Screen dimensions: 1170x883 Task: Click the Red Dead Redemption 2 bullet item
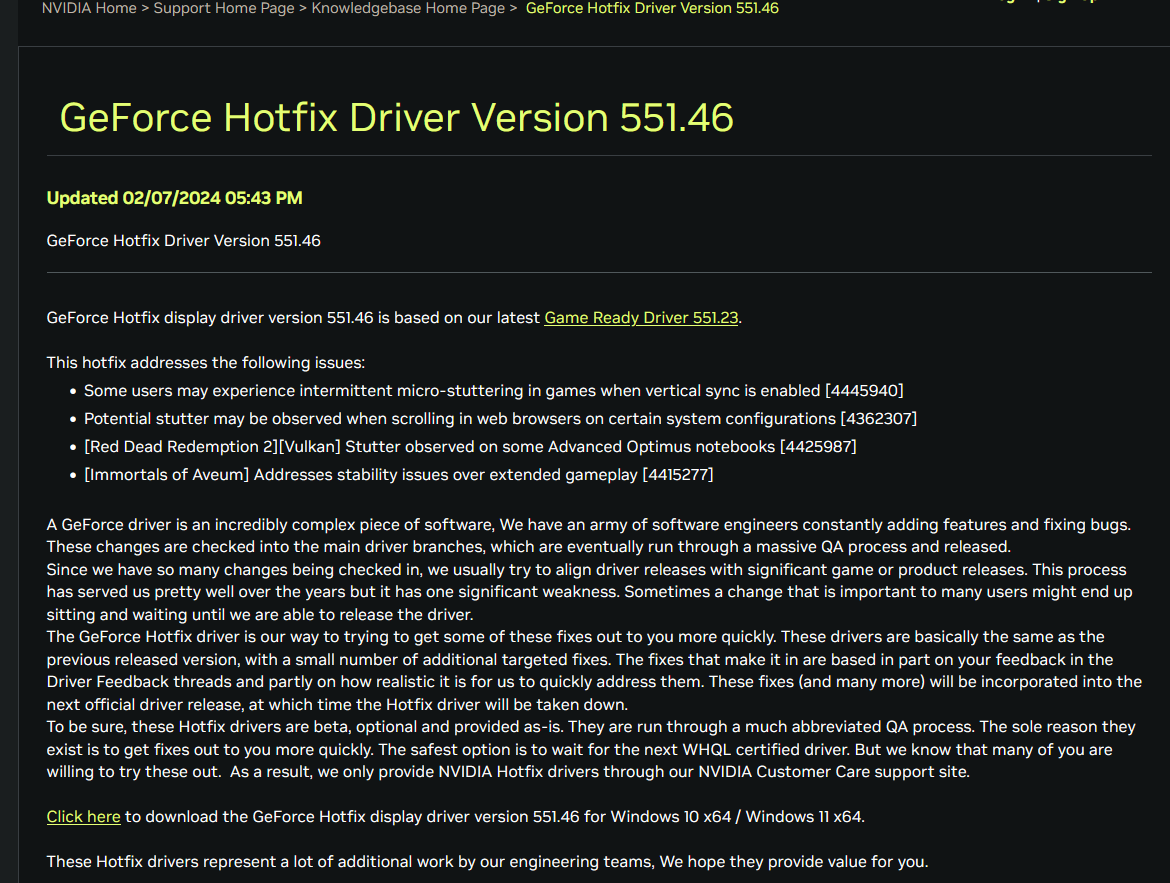[x=428, y=447]
